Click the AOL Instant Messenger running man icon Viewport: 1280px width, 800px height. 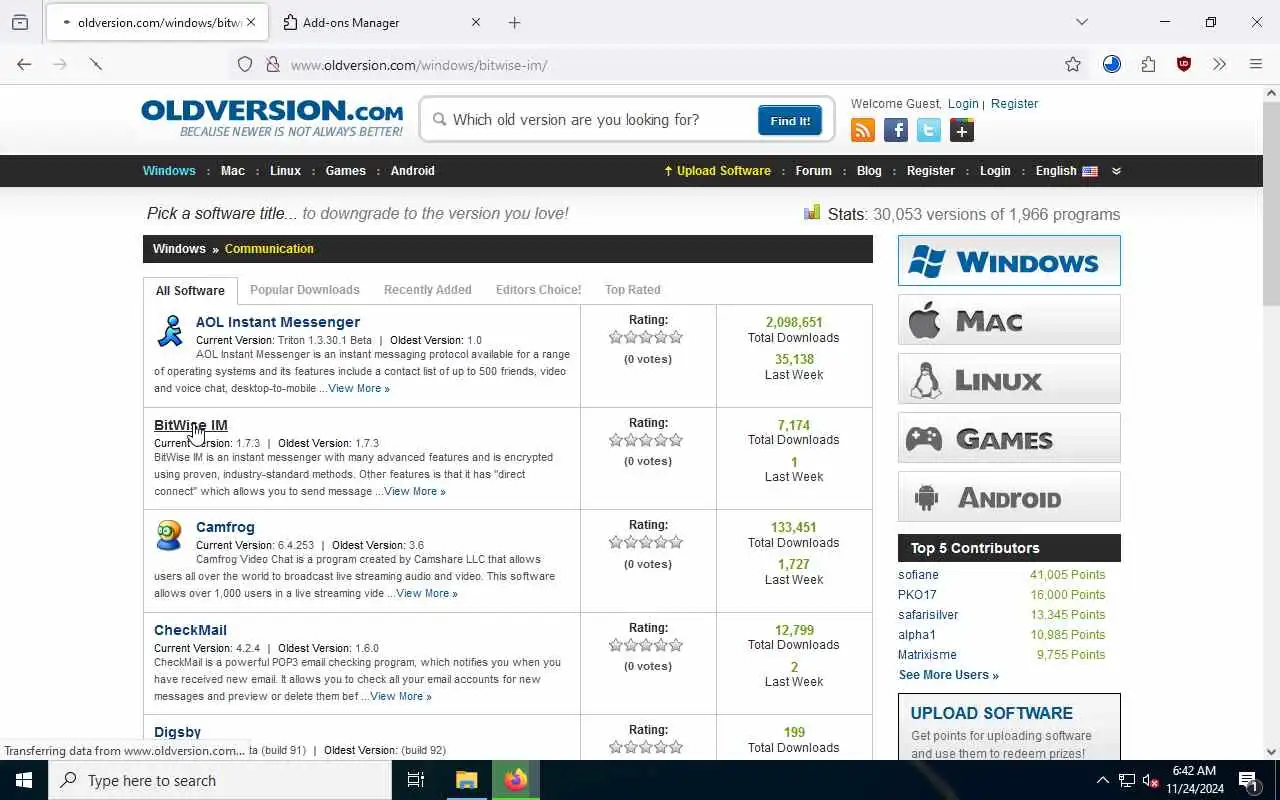(170, 331)
